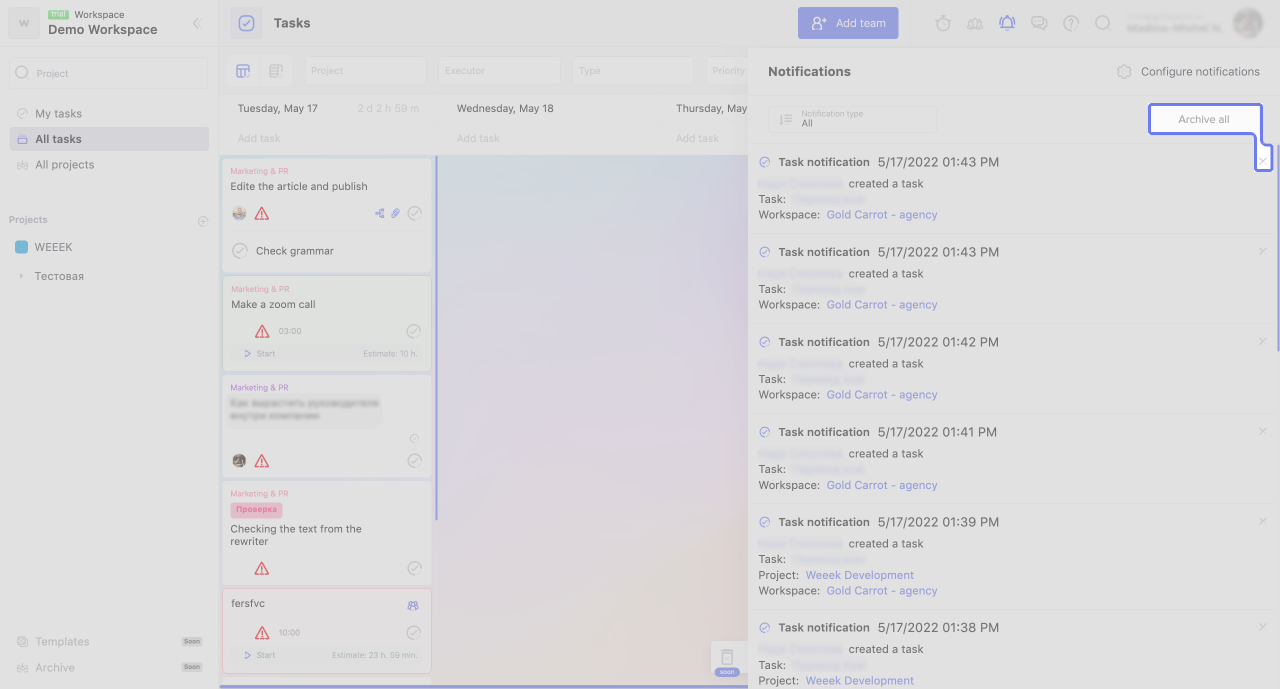The height and width of the screenshot is (689, 1280).
Task: Click the help question mark icon
Action: point(1071,23)
